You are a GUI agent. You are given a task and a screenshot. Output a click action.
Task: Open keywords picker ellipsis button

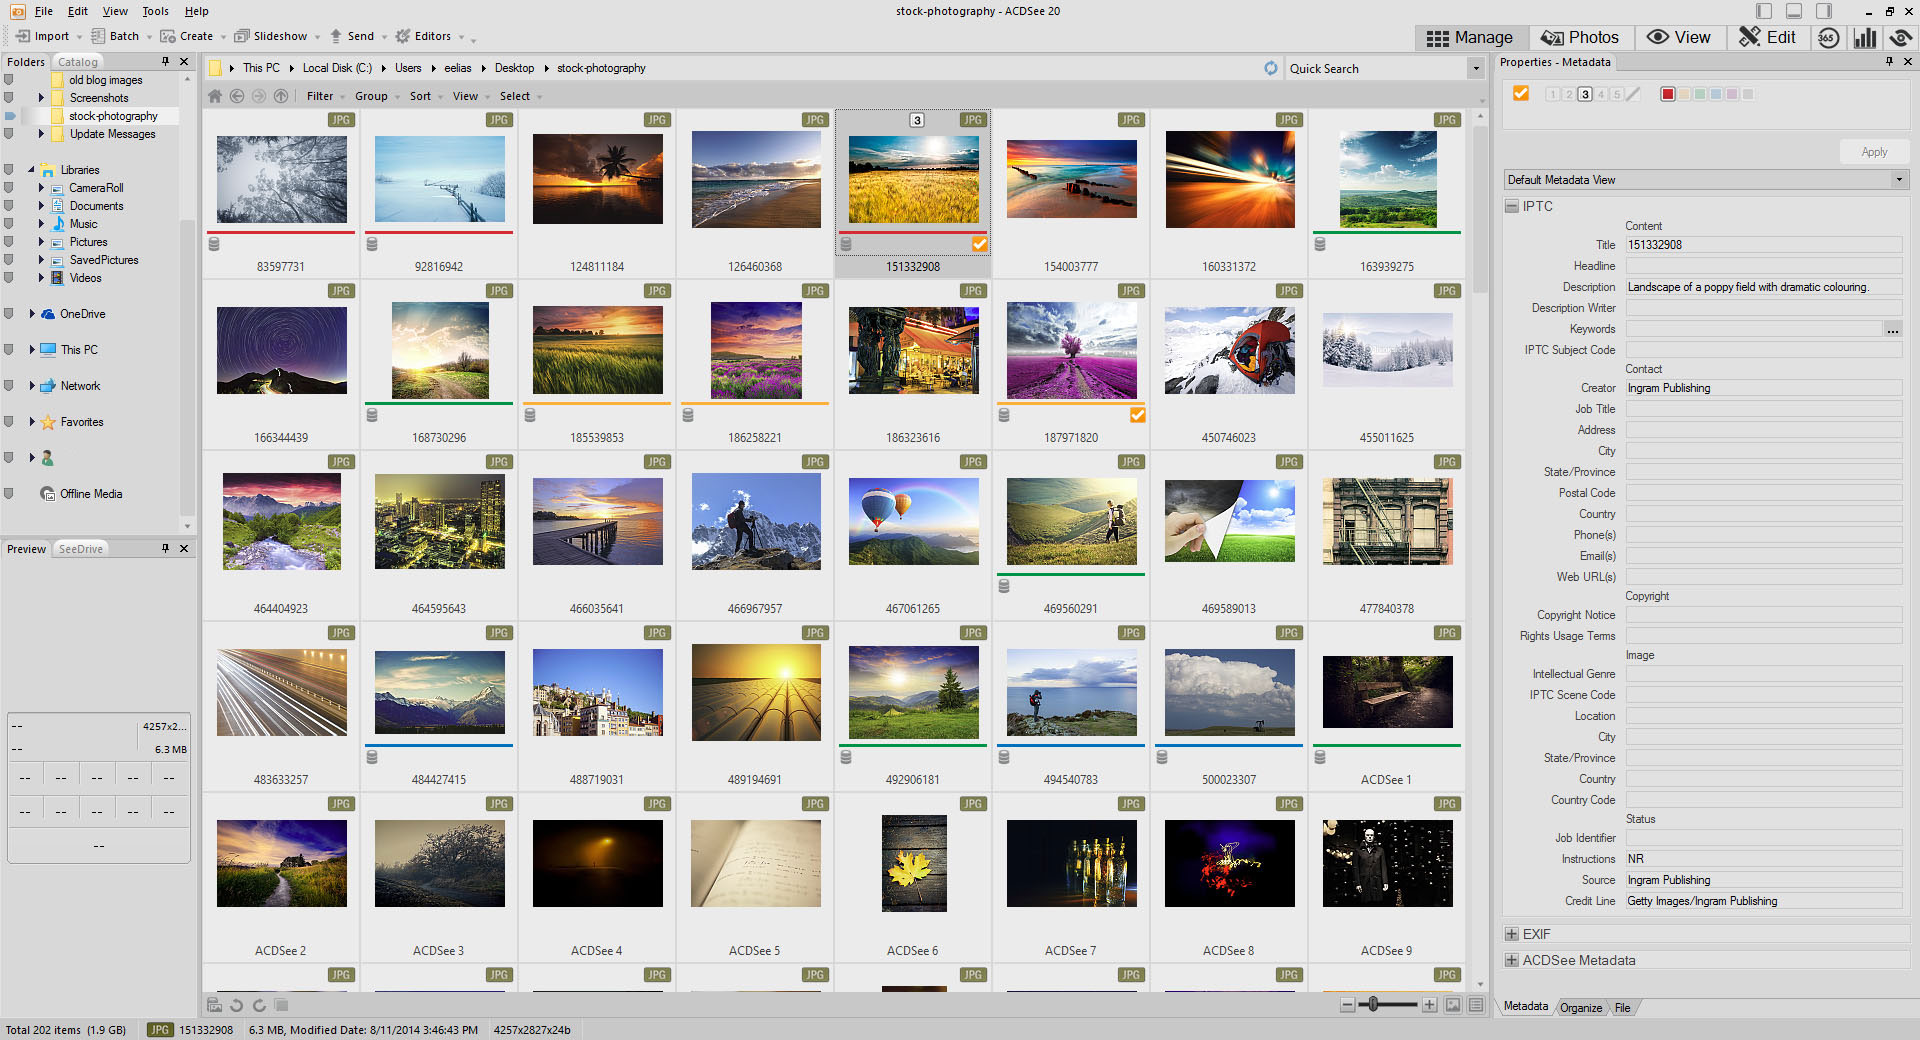click(x=1892, y=329)
